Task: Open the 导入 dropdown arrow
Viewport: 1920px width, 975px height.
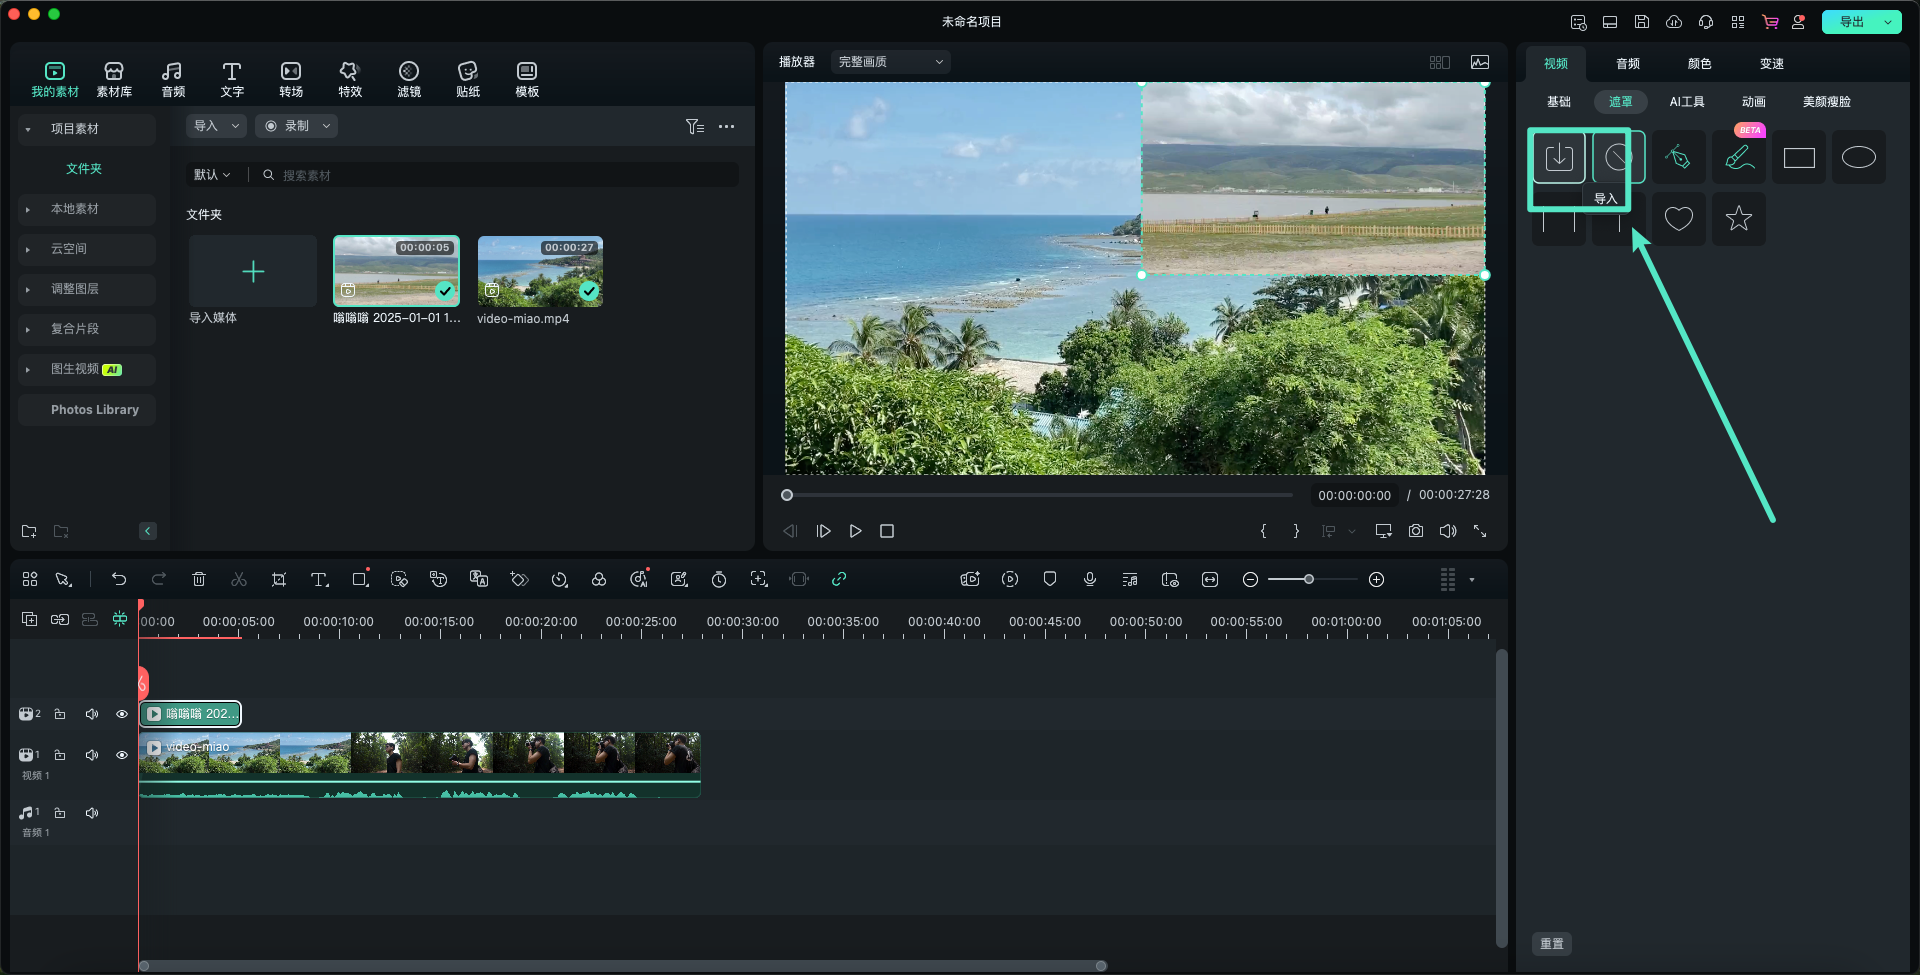Action: [235, 126]
